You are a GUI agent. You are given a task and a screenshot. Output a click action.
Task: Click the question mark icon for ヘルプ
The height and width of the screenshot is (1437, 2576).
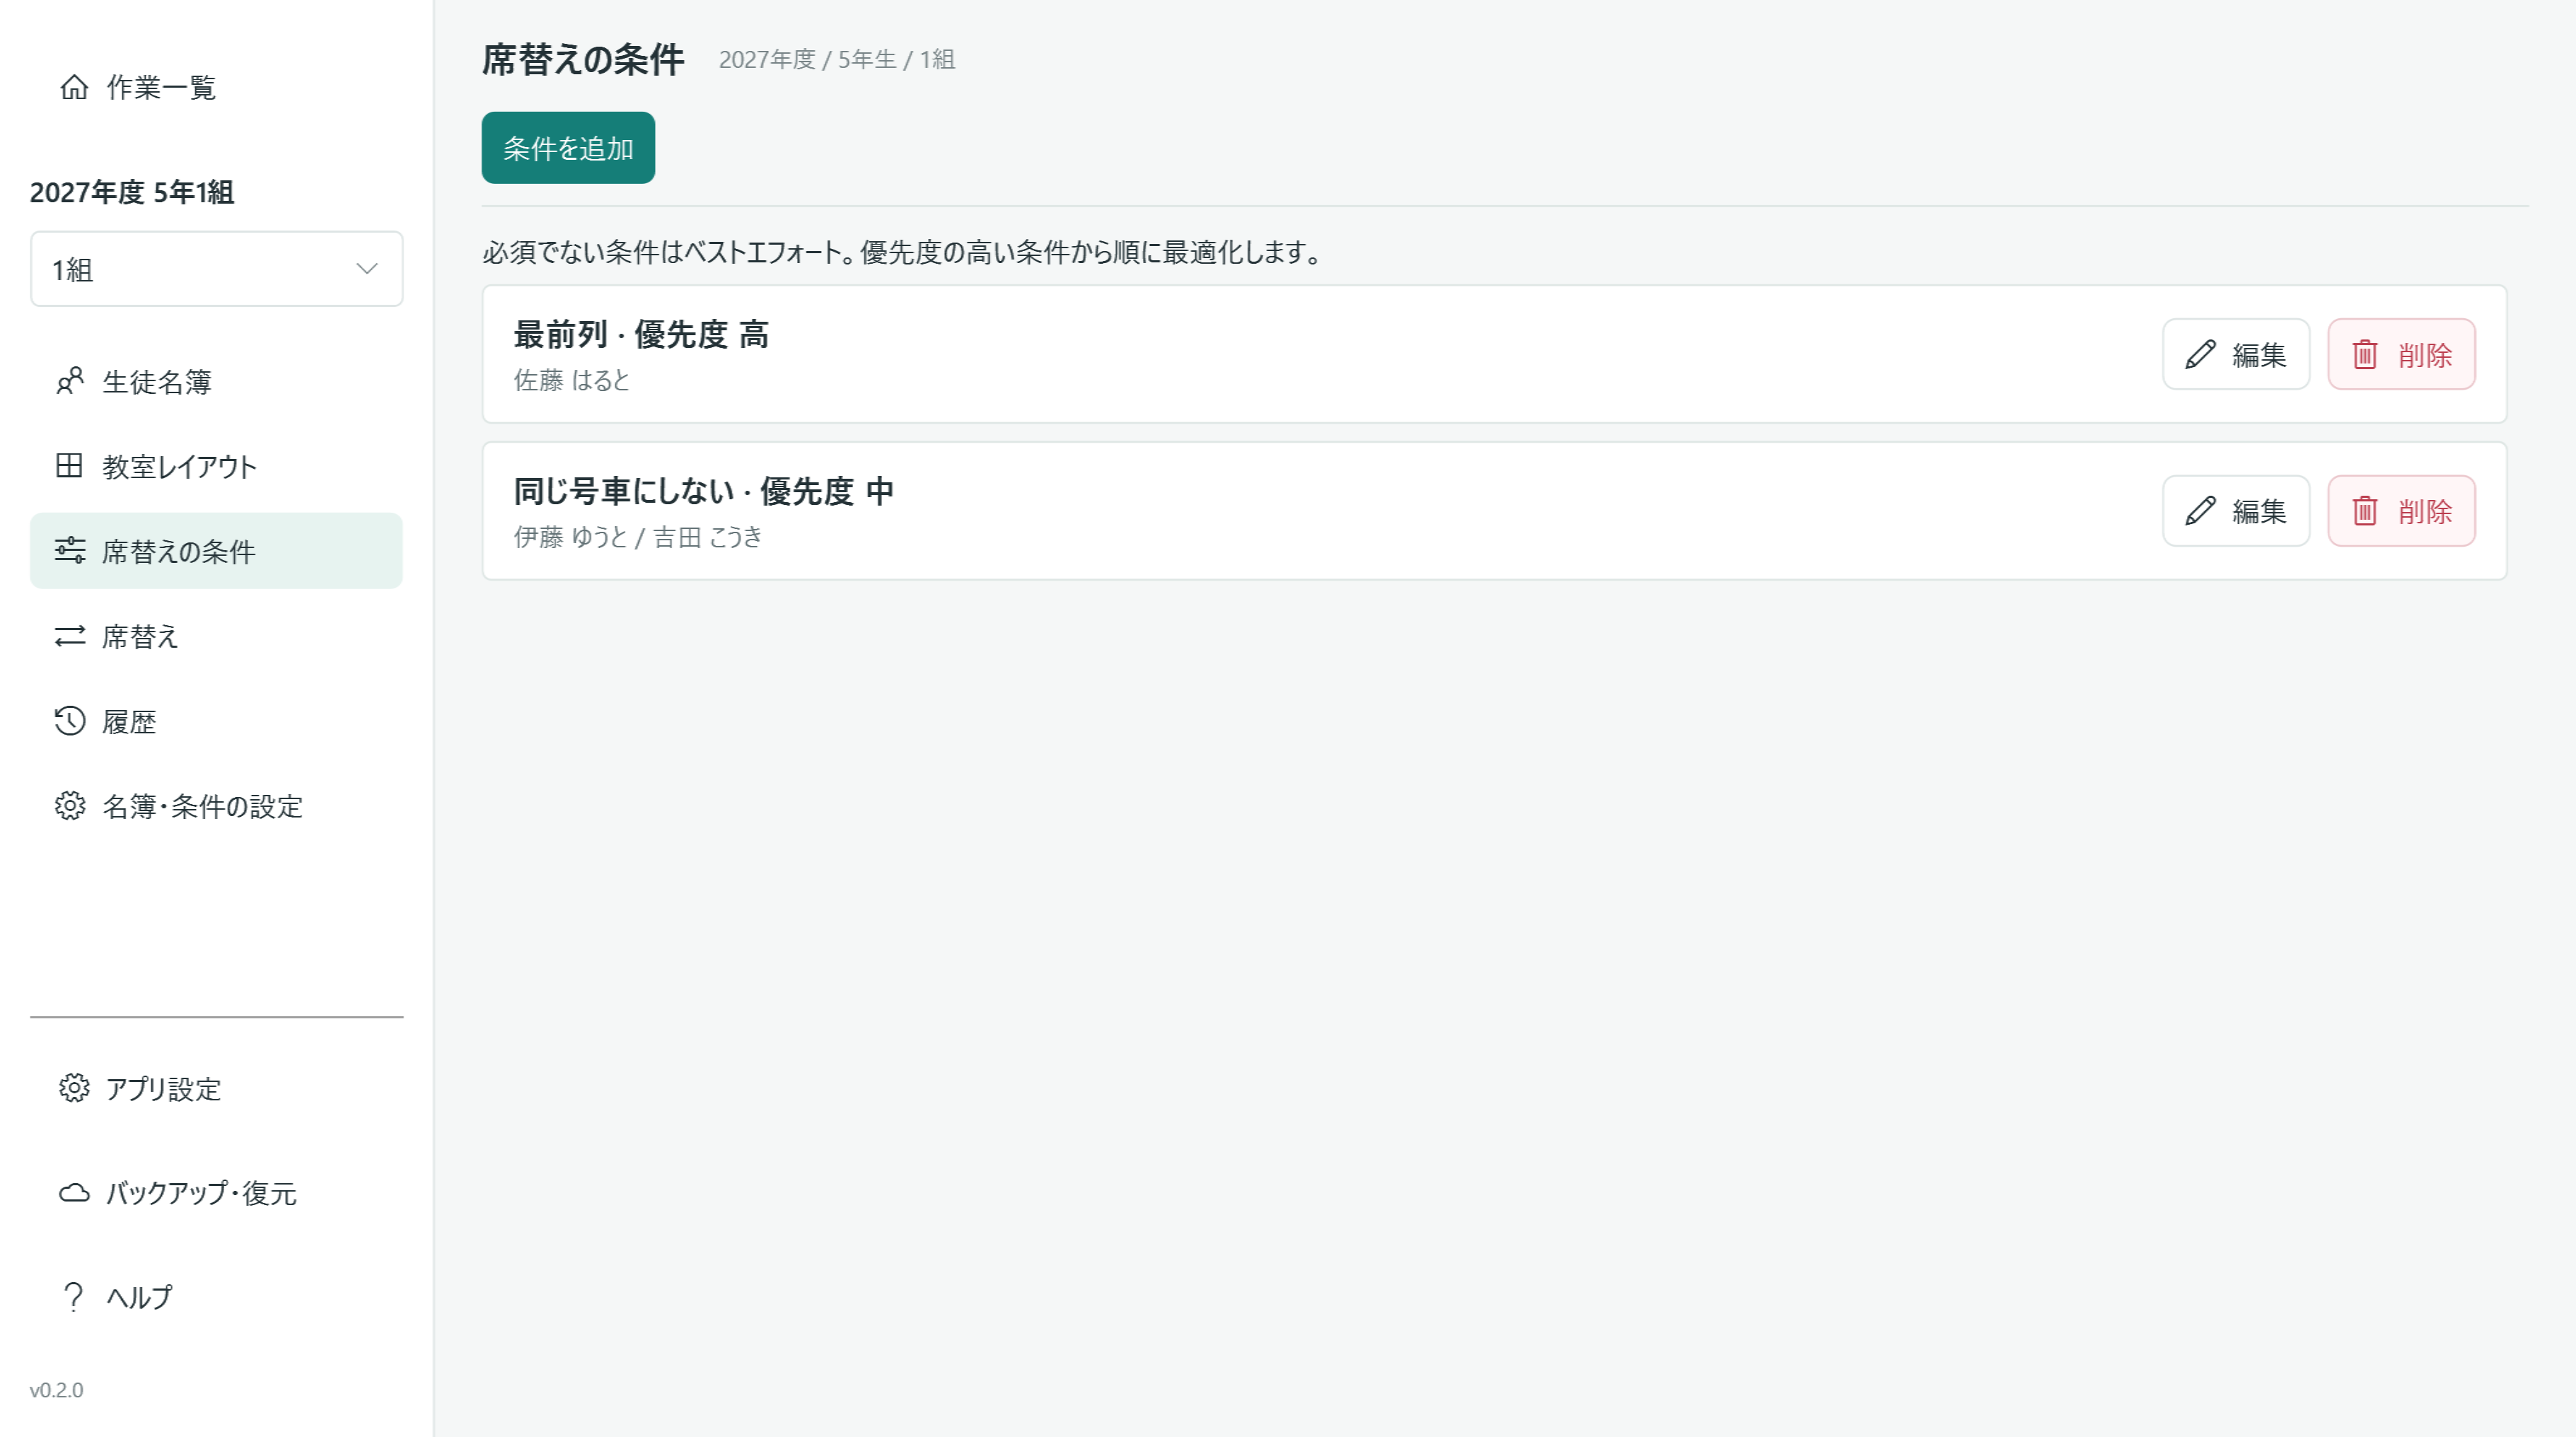click(74, 1296)
